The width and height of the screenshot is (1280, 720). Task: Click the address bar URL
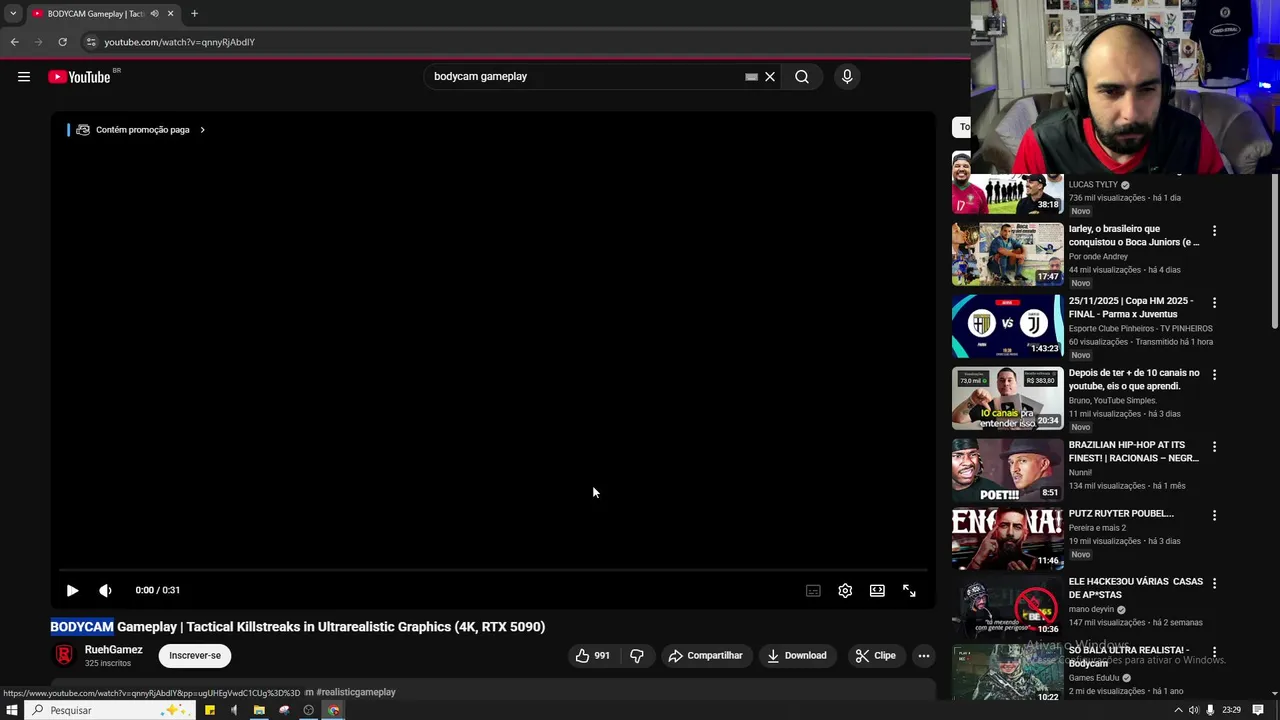(180, 42)
